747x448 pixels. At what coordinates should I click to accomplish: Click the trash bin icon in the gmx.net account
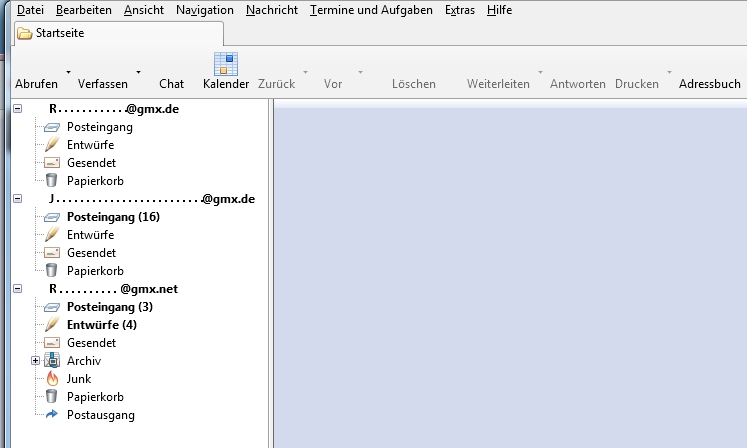53,397
